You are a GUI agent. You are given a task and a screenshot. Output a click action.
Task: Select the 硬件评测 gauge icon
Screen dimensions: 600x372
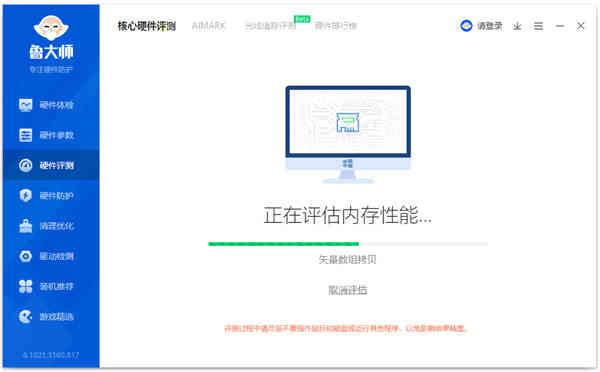pos(26,165)
